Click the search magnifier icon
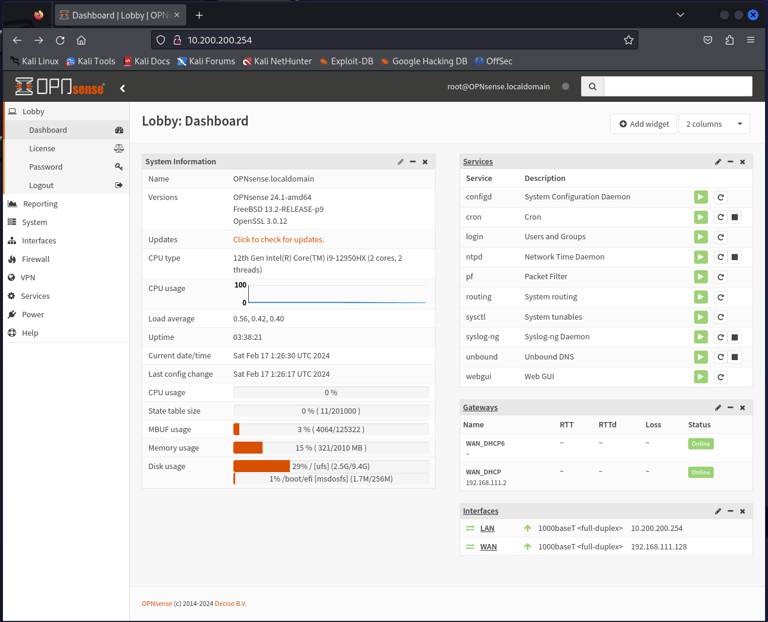The width and height of the screenshot is (768, 622). coord(592,87)
